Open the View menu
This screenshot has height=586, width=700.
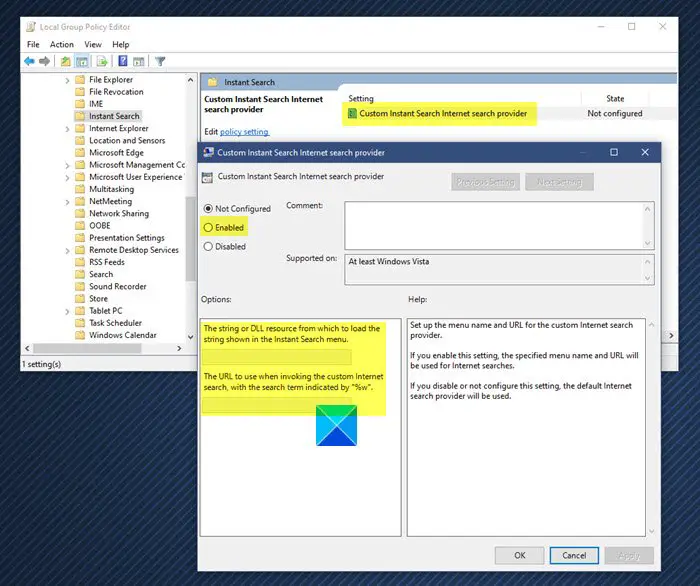93,44
